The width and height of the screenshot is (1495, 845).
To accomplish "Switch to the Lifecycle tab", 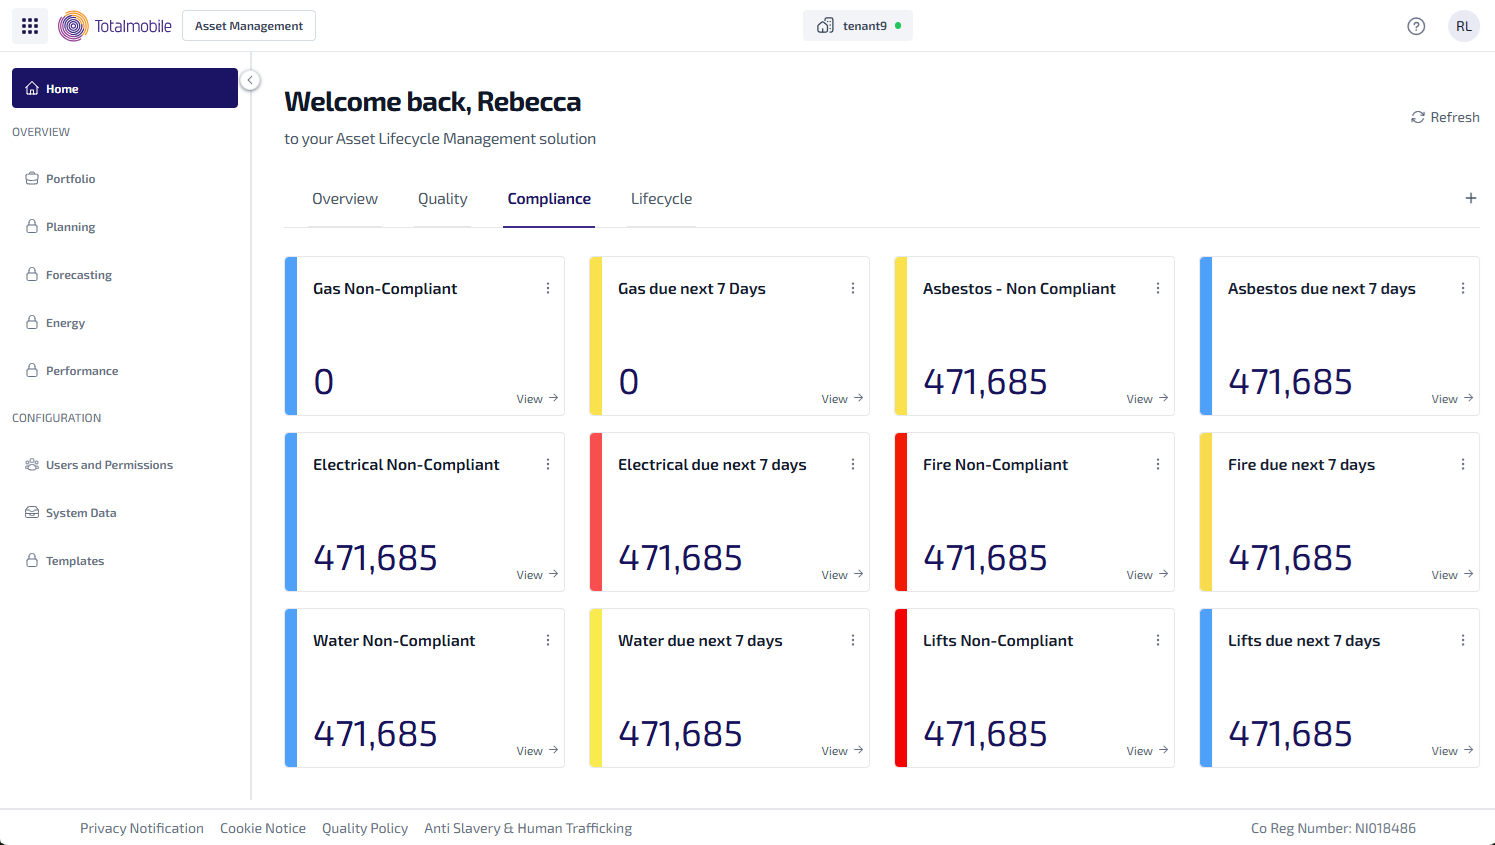I will click(661, 199).
